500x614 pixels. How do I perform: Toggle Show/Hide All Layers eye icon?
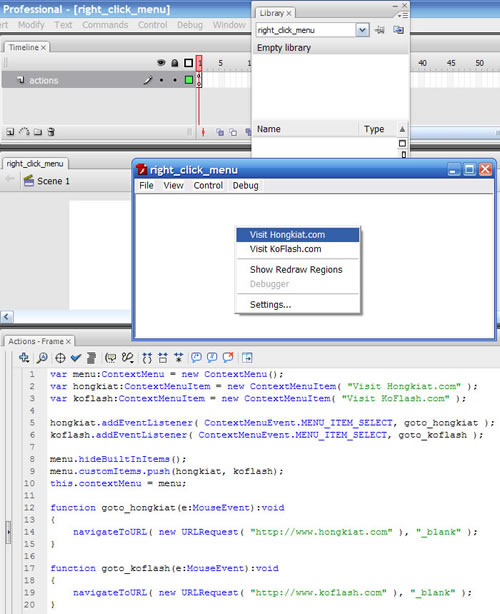(x=161, y=63)
